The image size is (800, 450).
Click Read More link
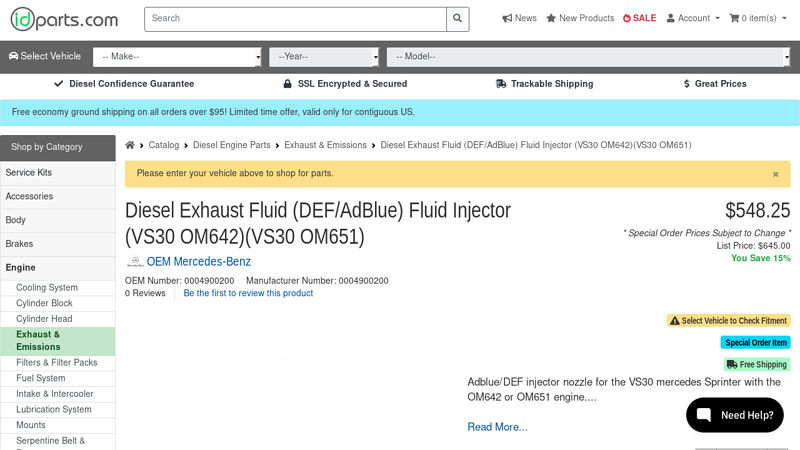tap(497, 427)
